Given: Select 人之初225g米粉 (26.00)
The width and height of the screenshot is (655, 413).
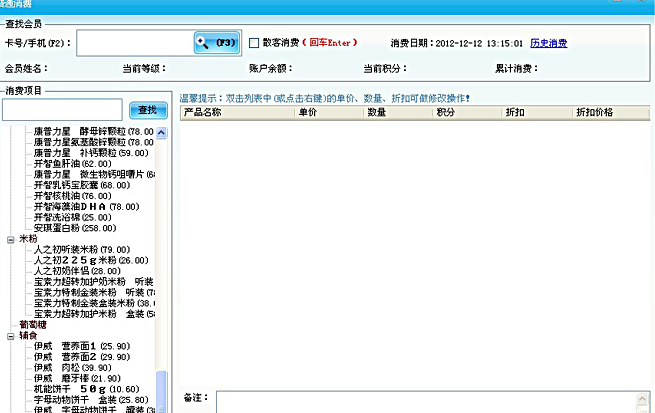Looking at the screenshot, I should tap(91, 261).
